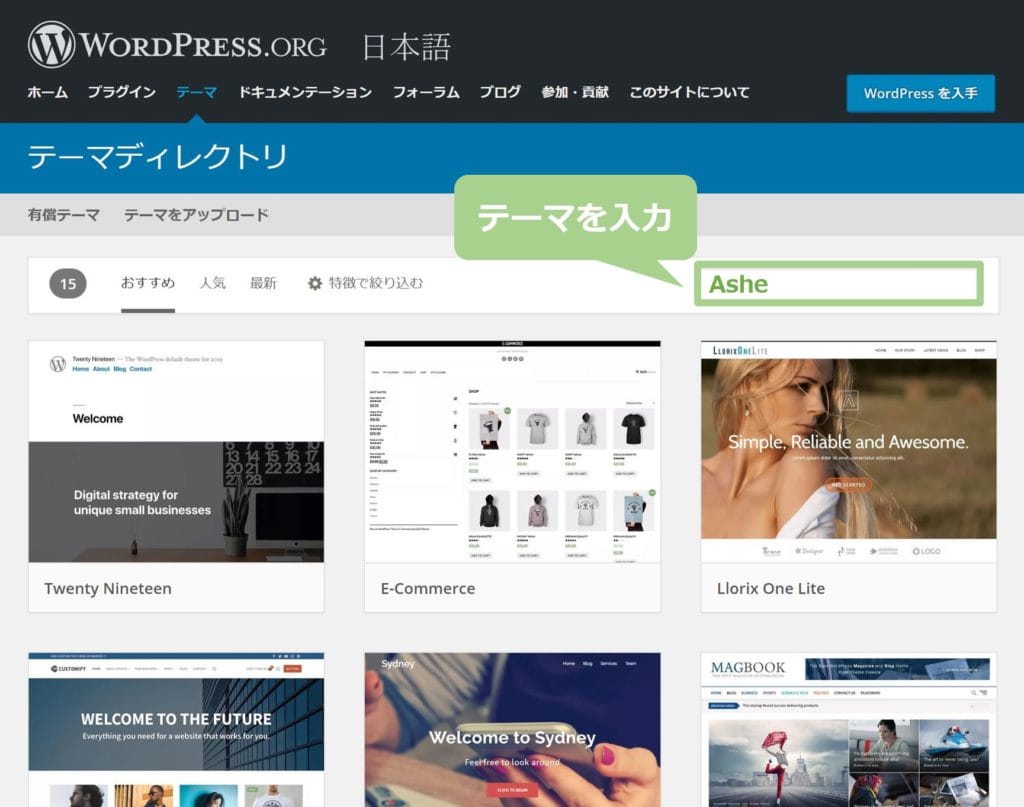This screenshot has height=807, width=1024.
Task: Open the ホーム menu item
Action: [x=48, y=93]
